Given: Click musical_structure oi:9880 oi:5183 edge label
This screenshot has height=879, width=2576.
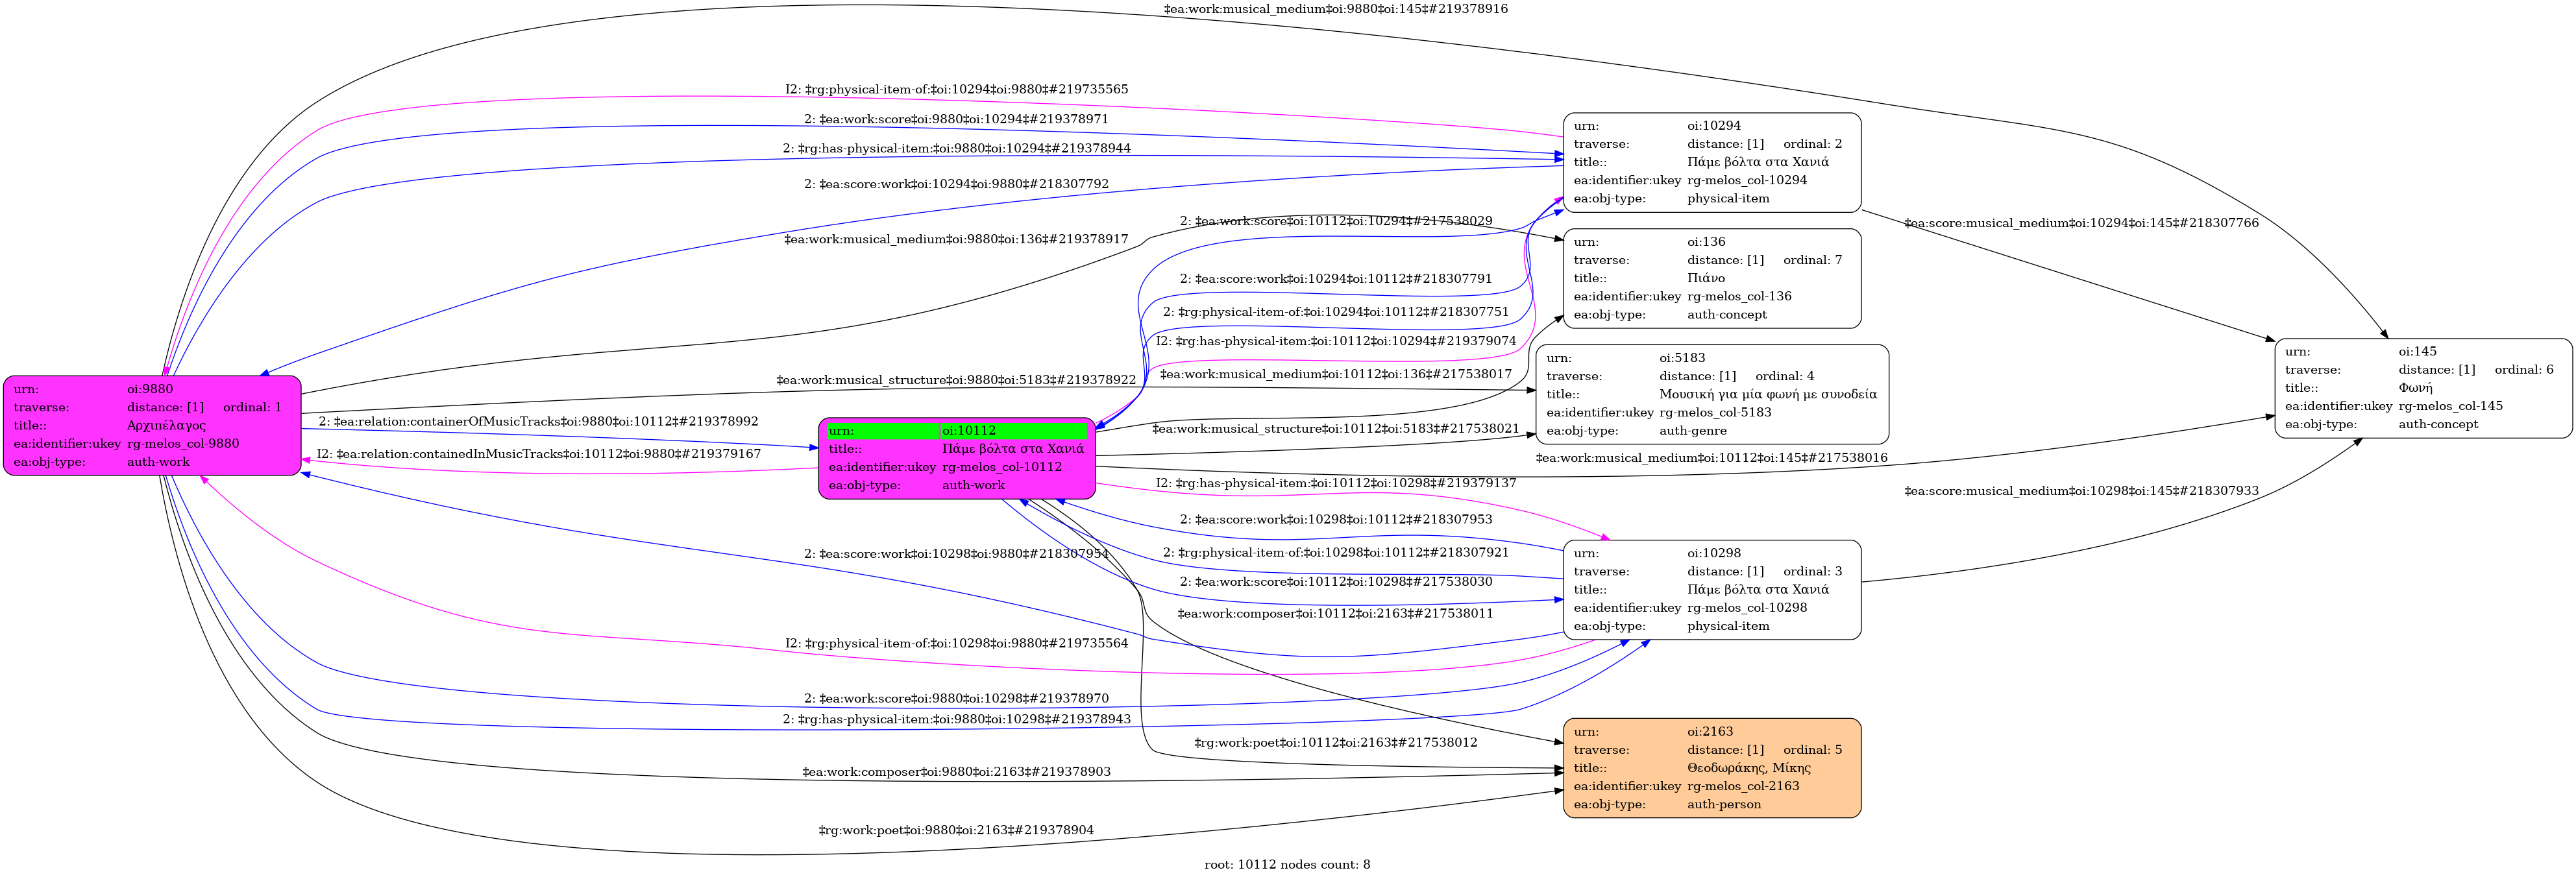Looking at the screenshot, I should (x=955, y=380).
